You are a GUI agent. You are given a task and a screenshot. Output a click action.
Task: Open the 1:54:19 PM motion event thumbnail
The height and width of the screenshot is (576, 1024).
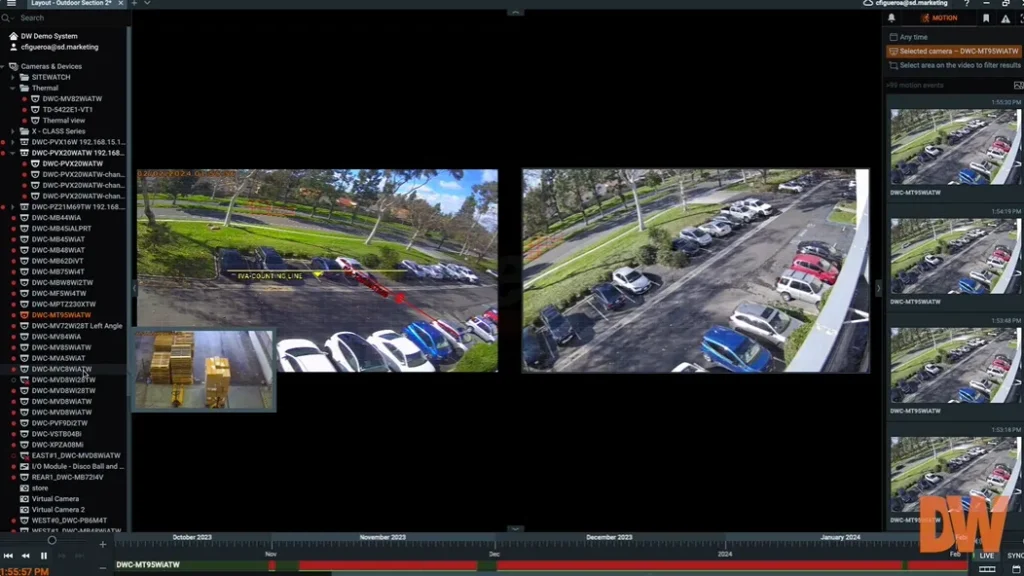(x=954, y=256)
